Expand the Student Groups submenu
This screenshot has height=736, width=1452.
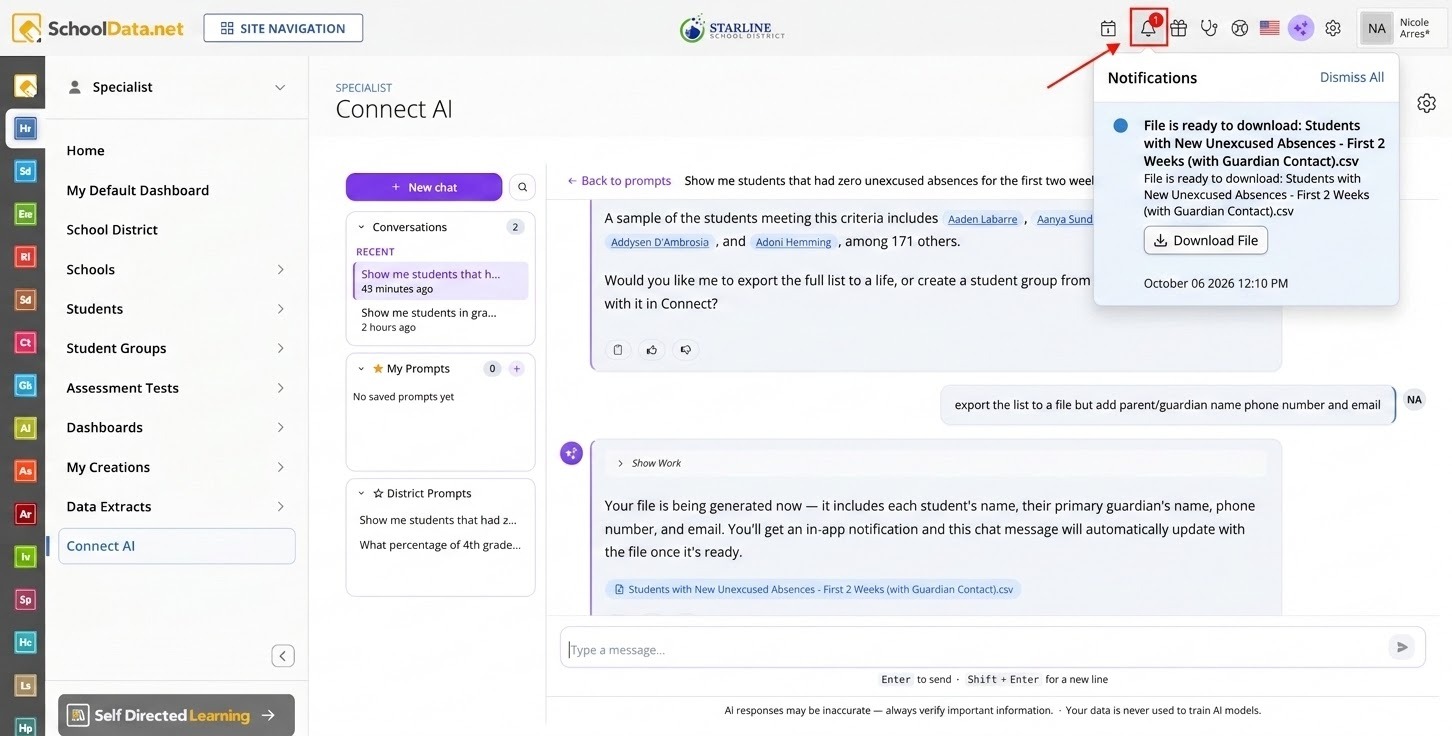coord(280,349)
